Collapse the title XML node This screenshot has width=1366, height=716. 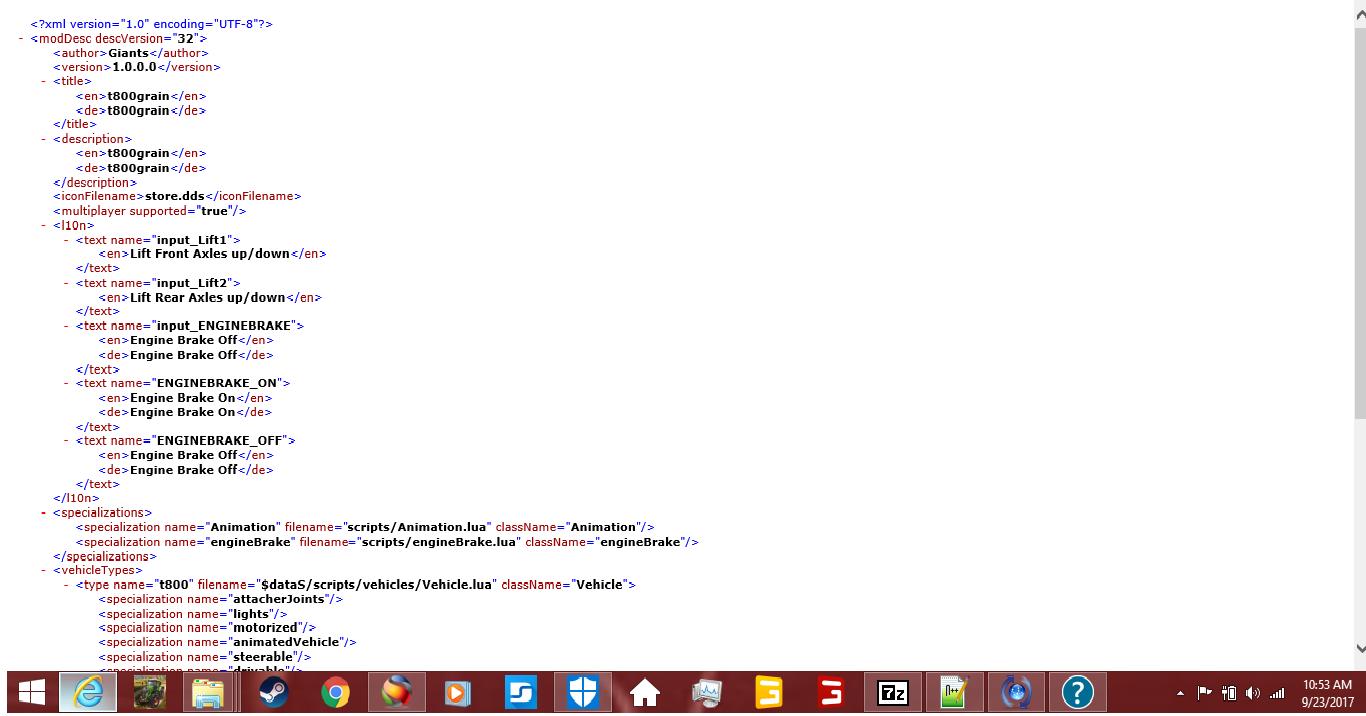coord(44,81)
